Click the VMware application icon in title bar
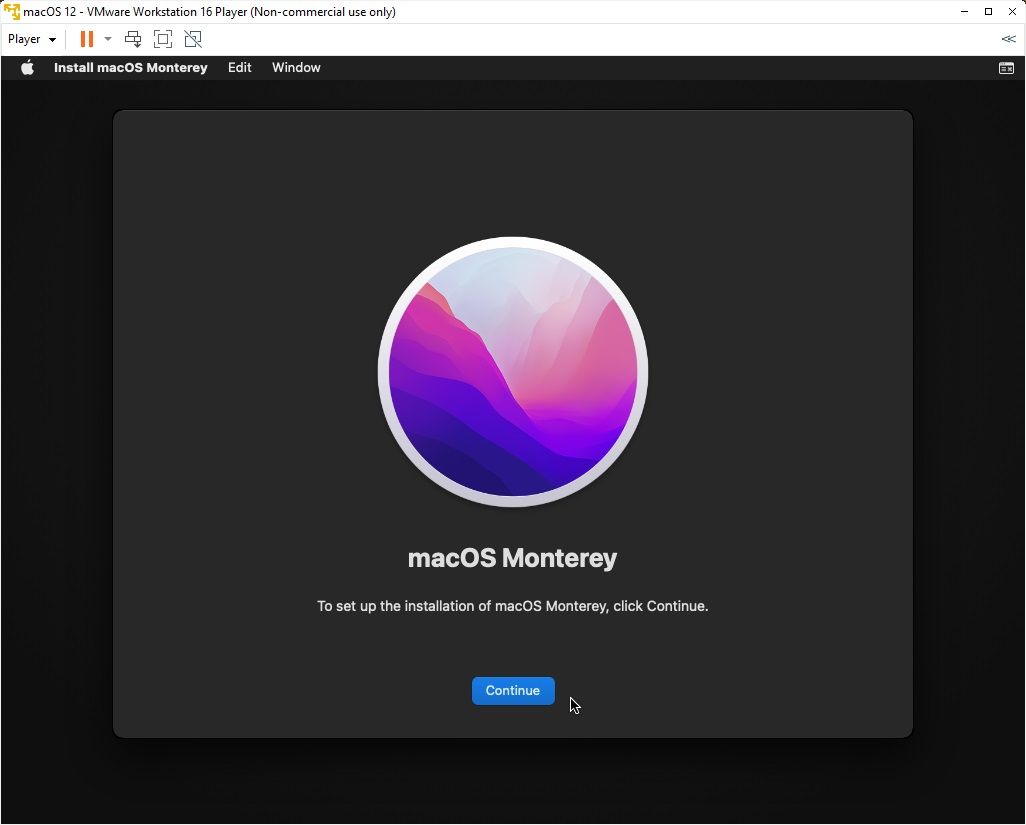Screen dimensions: 1026x825 [x=12, y=12]
